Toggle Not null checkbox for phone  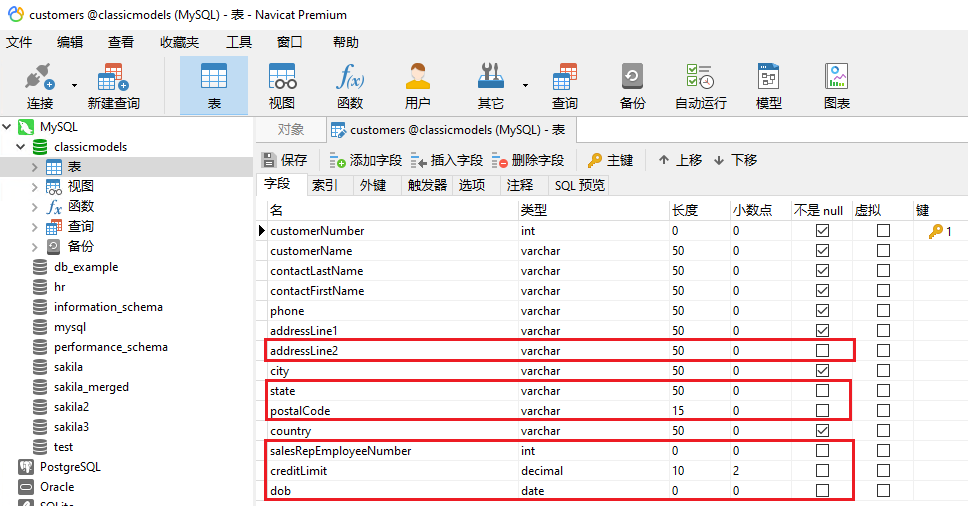(822, 310)
